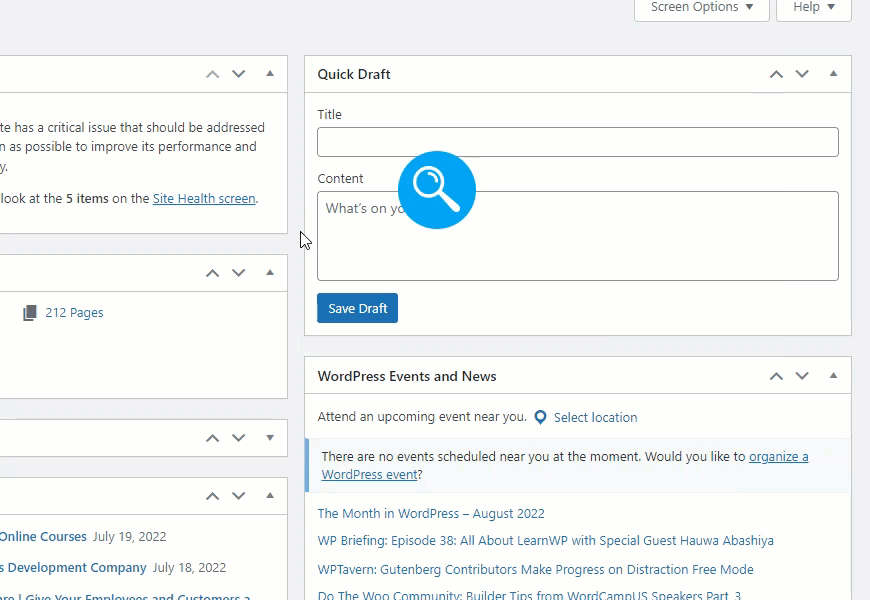Image resolution: width=870 pixels, height=600 pixels.
Task: Click the blue magnifier icon over the Content field
Action: [436, 189]
